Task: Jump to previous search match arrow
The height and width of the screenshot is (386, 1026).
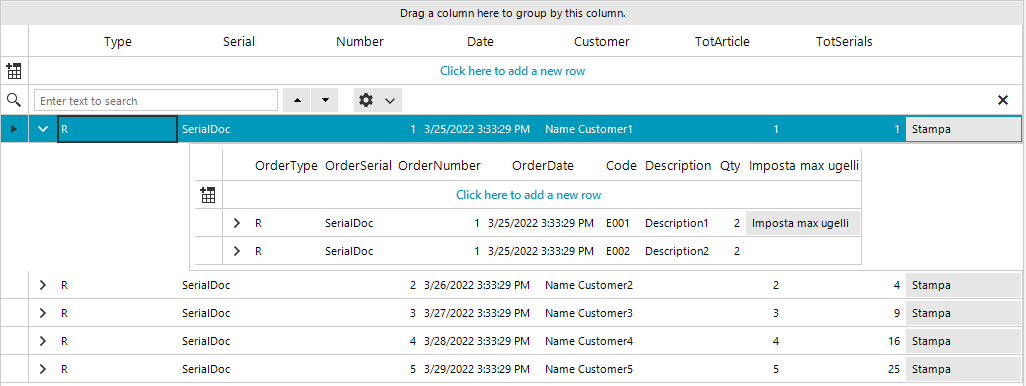Action: [x=297, y=100]
